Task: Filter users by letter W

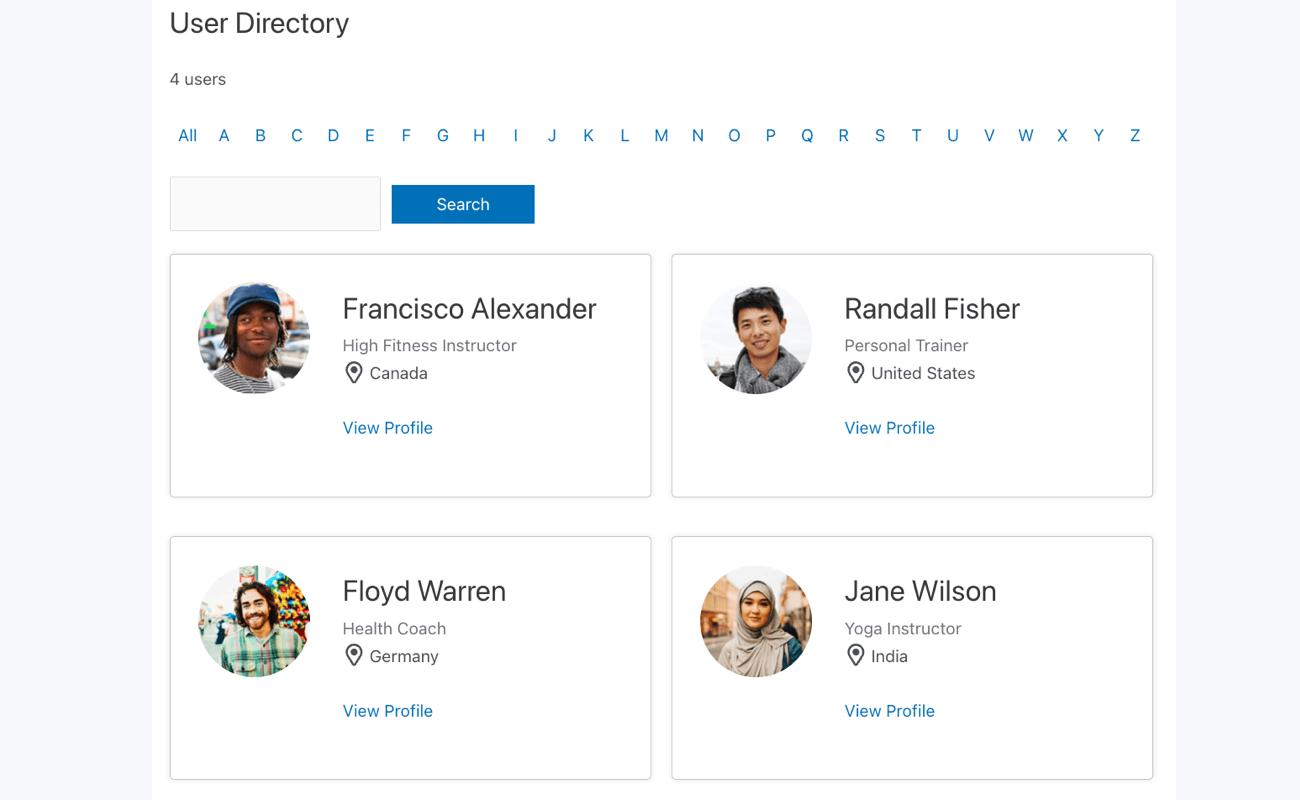Action: tap(1026, 136)
